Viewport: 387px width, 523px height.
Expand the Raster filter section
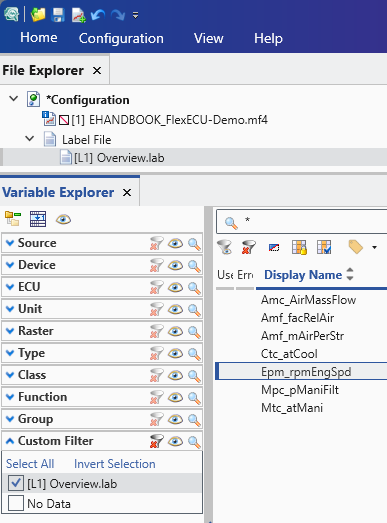[x=10, y=331]
